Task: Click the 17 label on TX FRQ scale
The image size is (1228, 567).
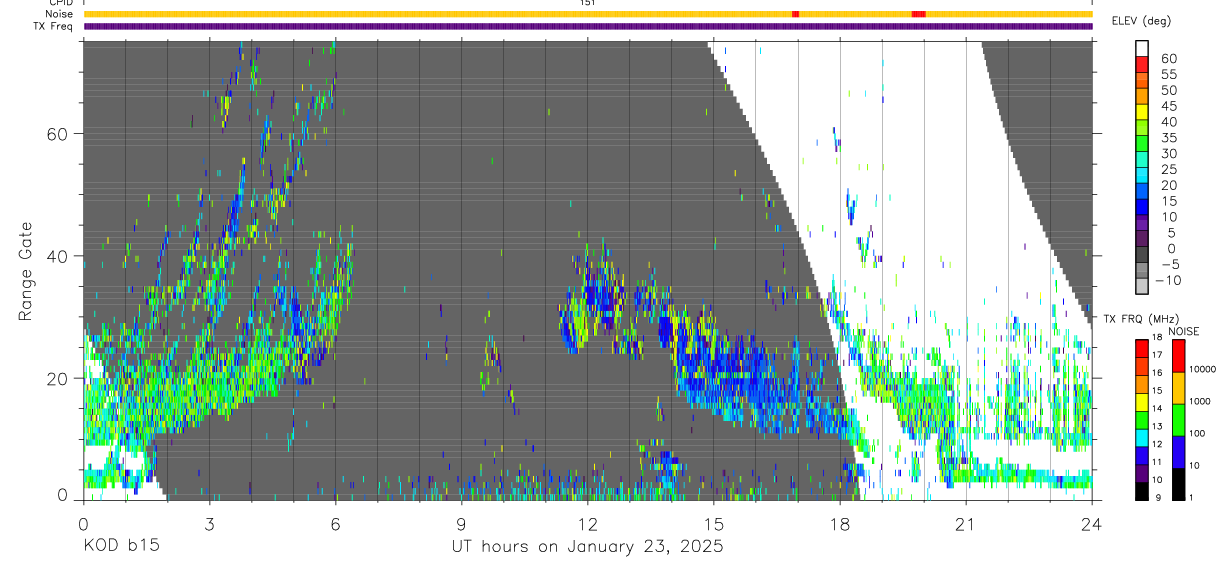Action: click(x=1156, y=355)
